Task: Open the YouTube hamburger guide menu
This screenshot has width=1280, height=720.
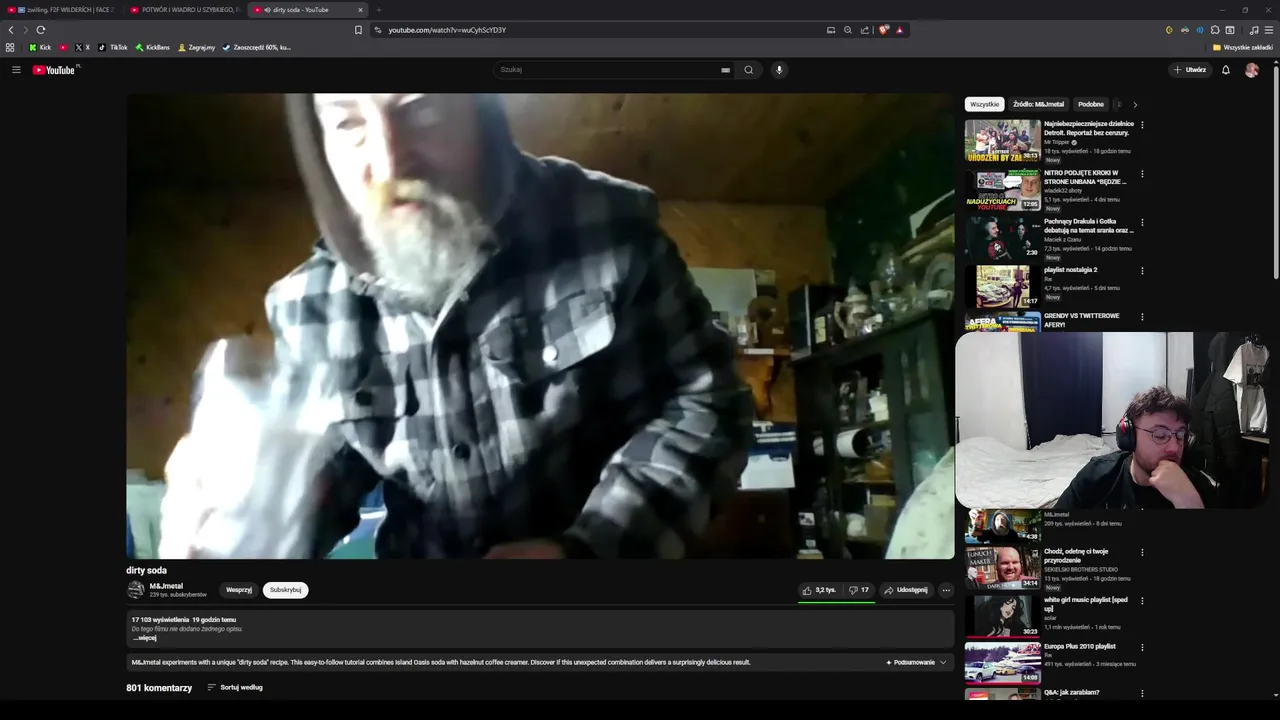Action: 16,70
